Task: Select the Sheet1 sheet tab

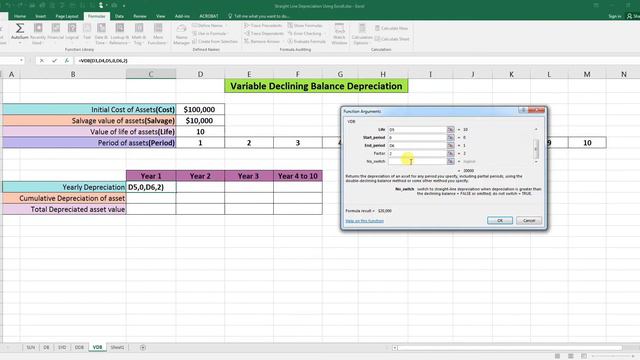Action: click(x=117, y=347)
